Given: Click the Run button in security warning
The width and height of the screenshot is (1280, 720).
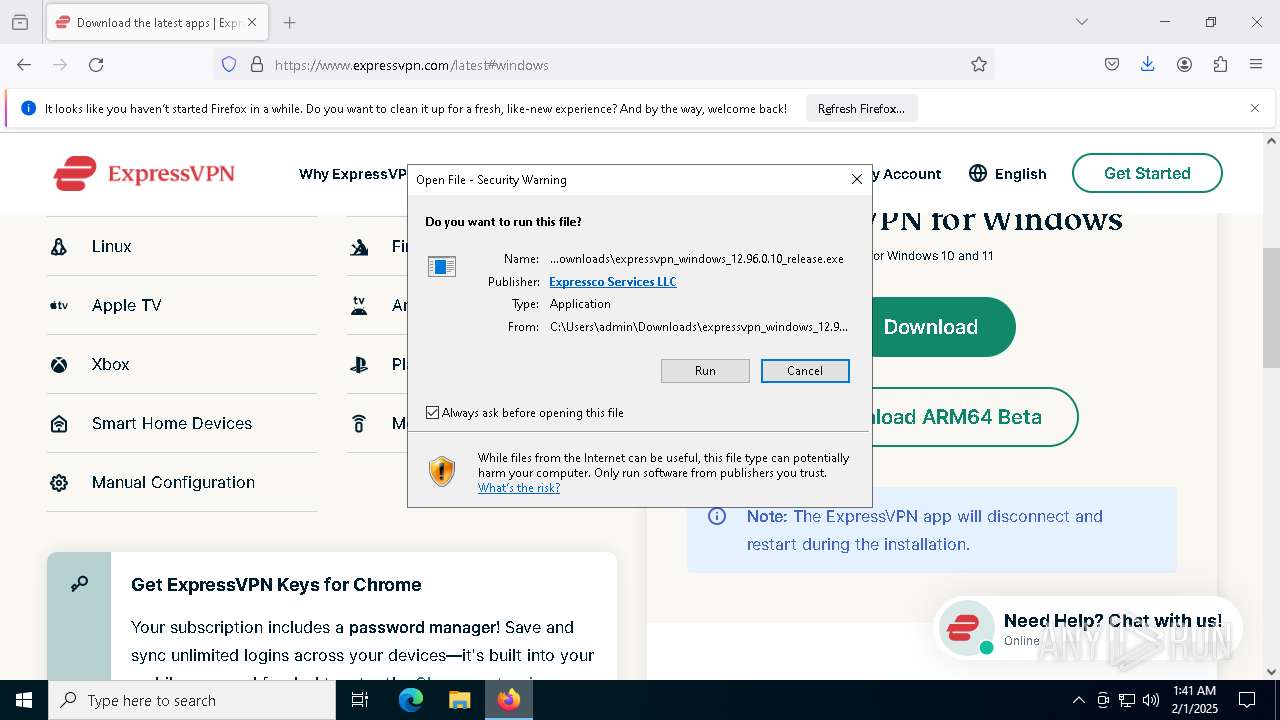Looking at the screenshot, I should pos(705,371).
